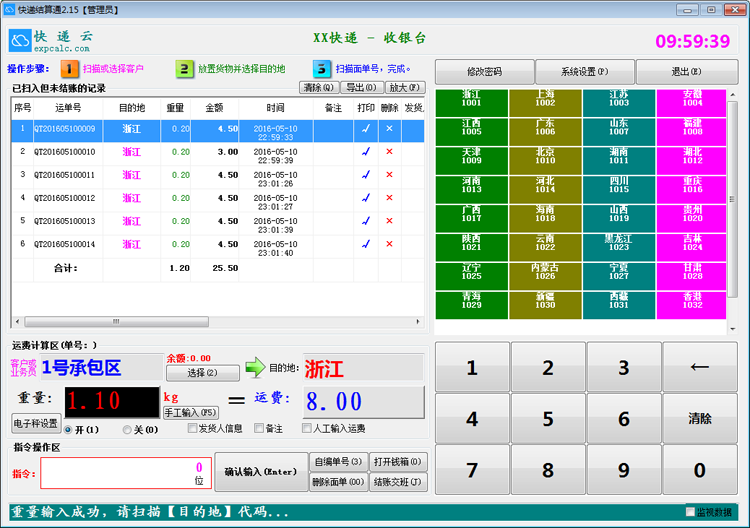Click the 金额 column header
This screenshot has height=528, width=750.
click(214, 108)
